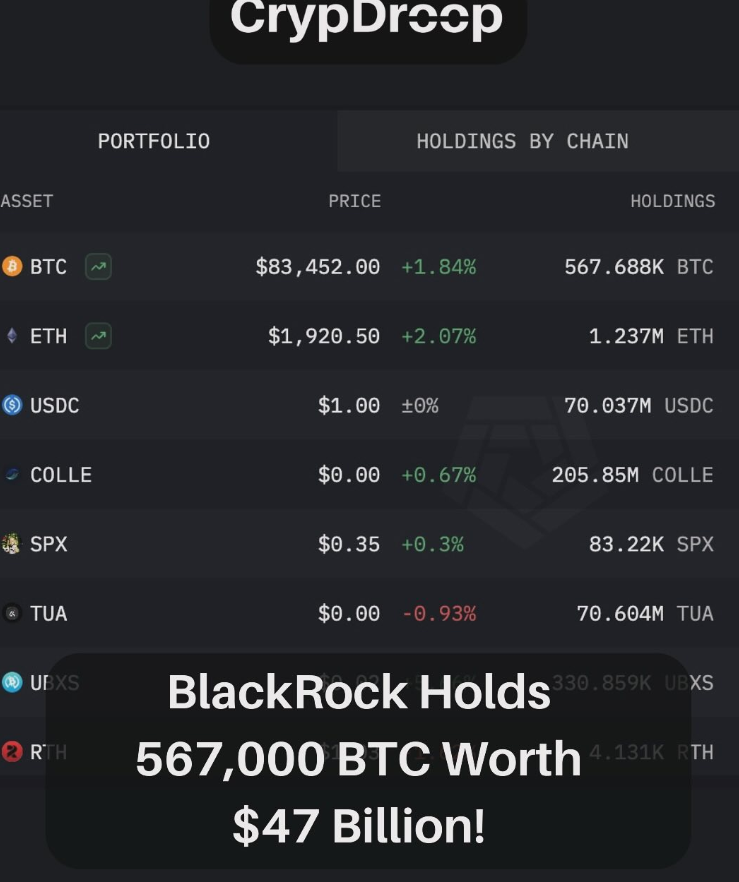Image resolution: width=739 pixels, height=882 pixels.
Task: Click the Bitcoin coin icon
Action: pyautogui.click(x=12, y=267)
